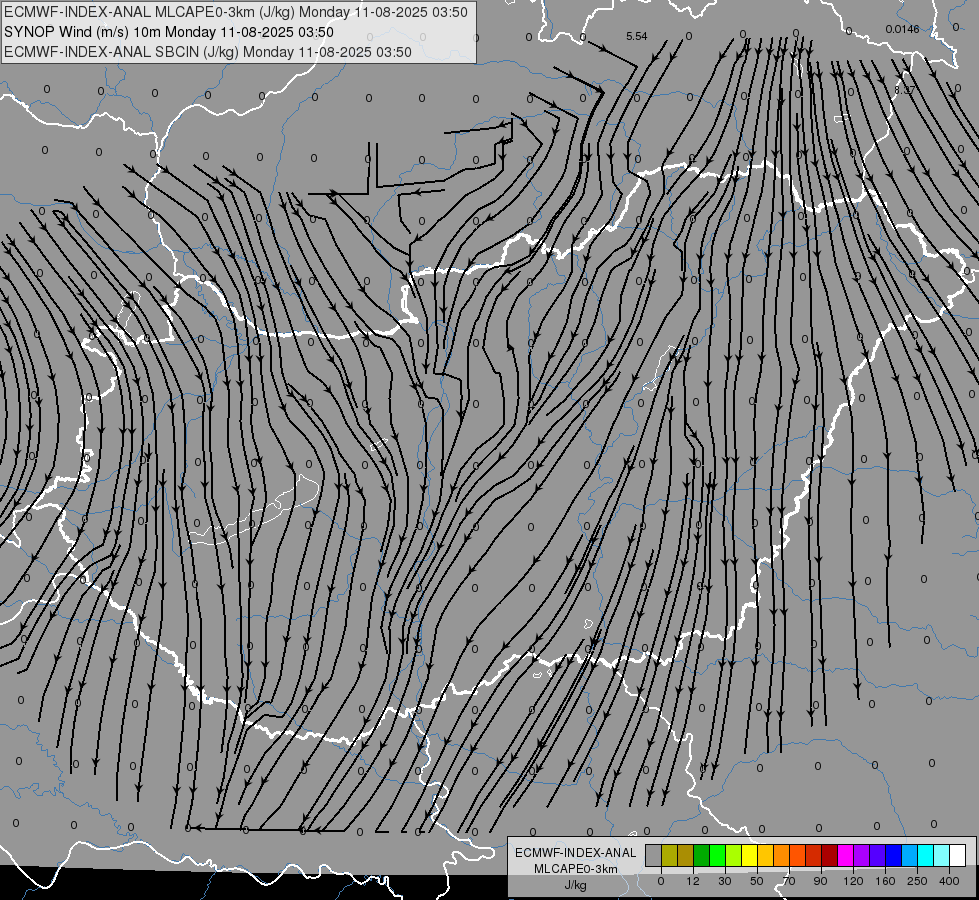Click the map value 8.37

905,90
